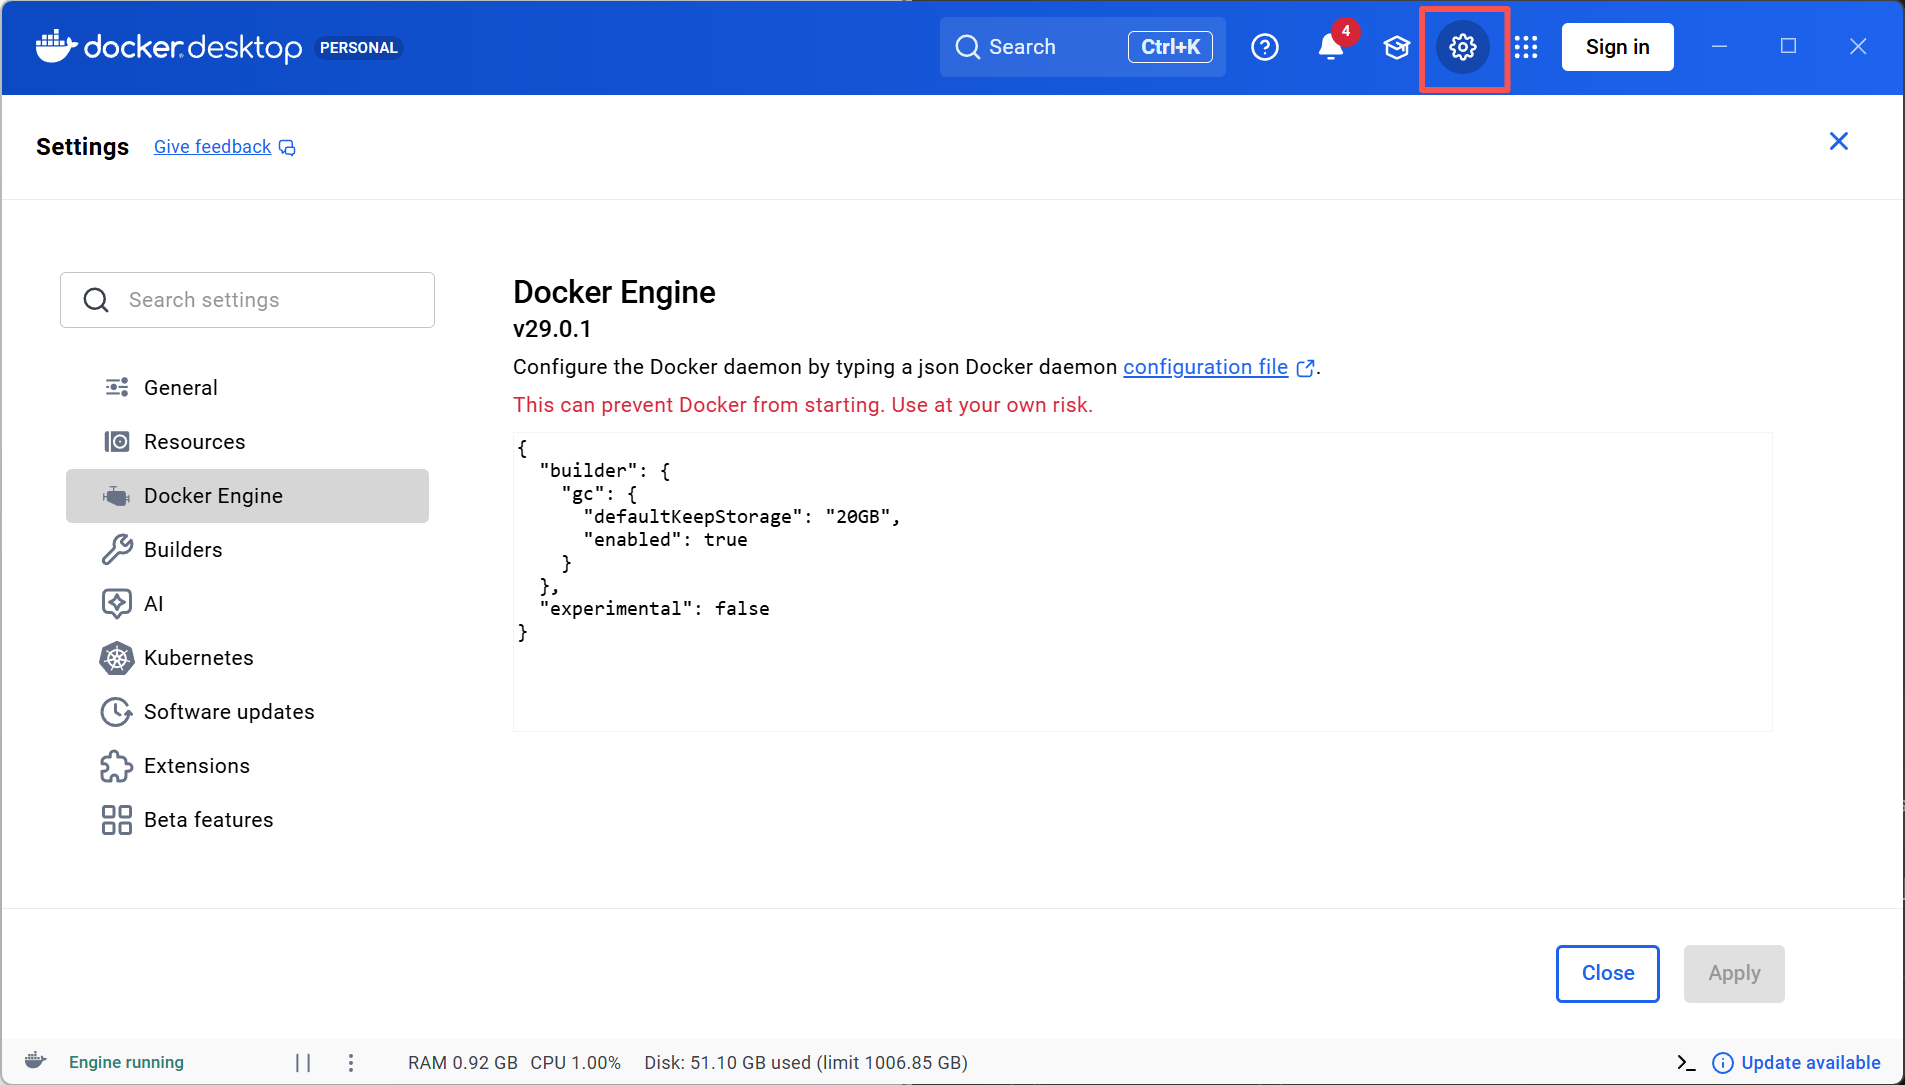The image size is (1905, 1085).
Task: Click the Software updates clock icon
Action: click(117, 711)
